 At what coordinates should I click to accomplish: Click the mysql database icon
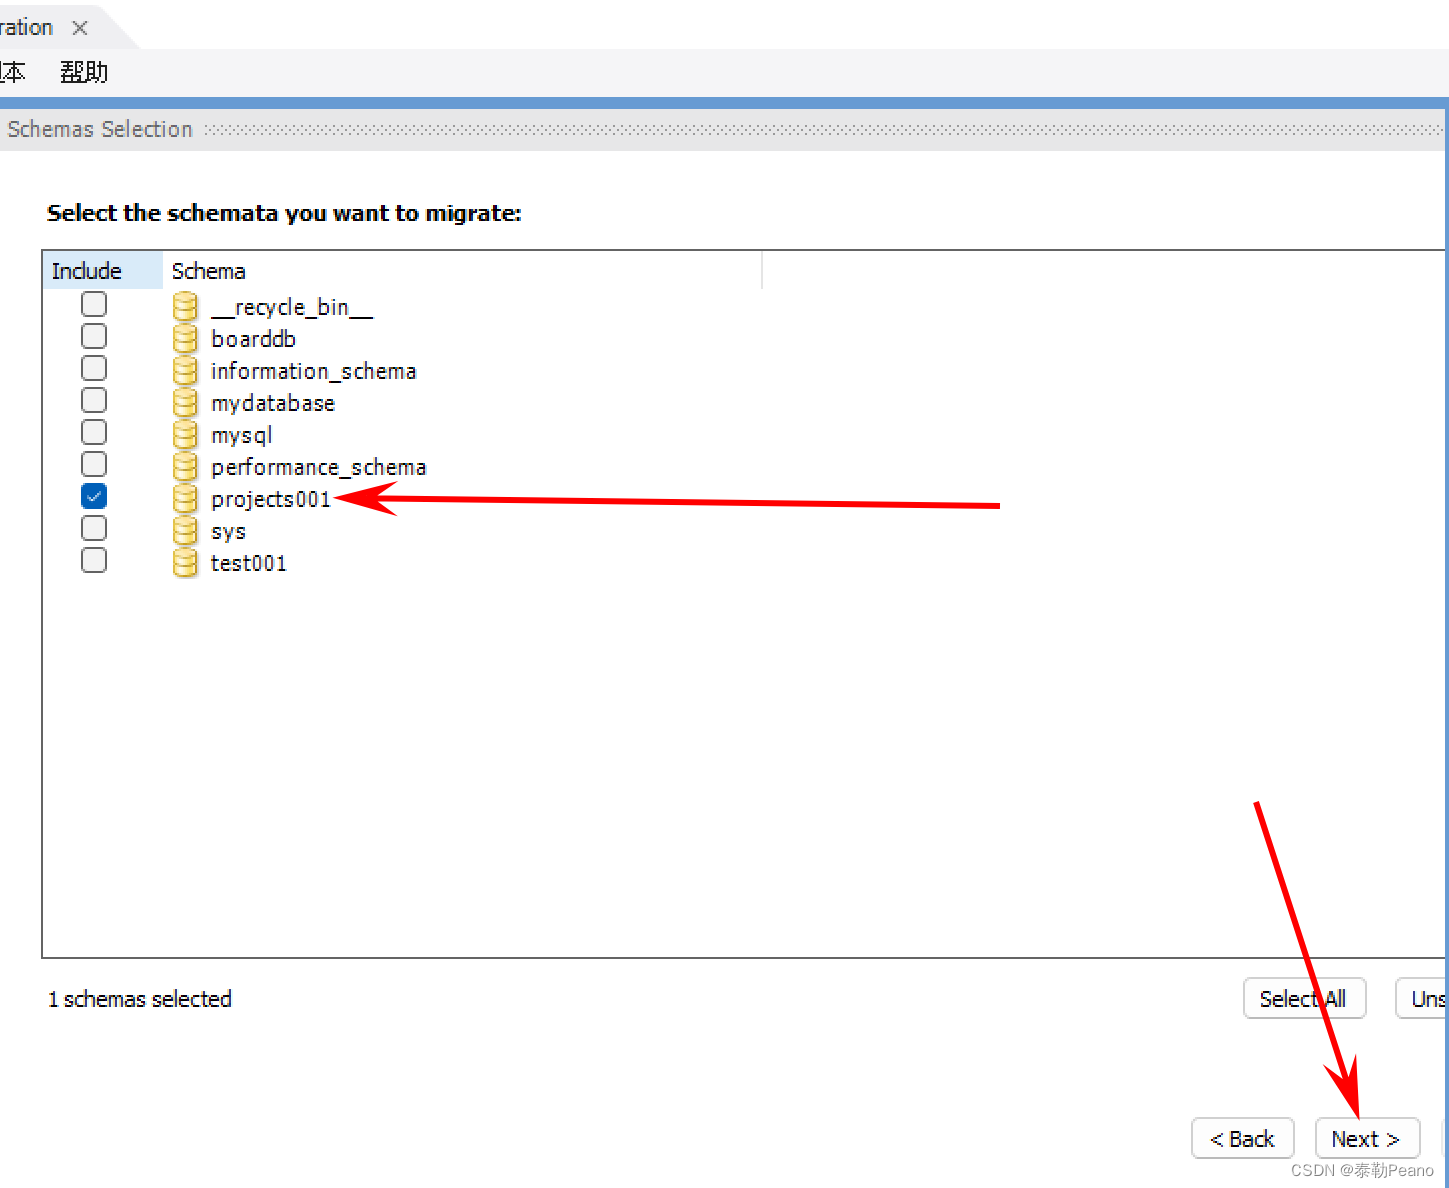(185, 434)
